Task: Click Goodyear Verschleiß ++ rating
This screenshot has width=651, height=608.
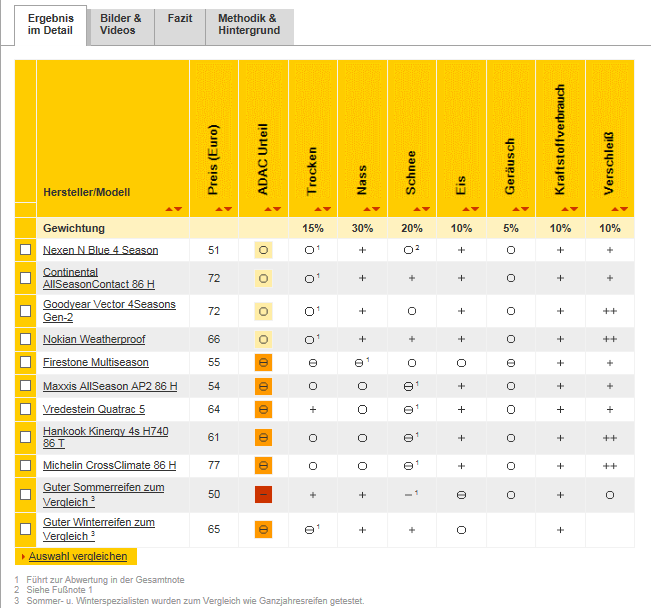Action: pyautogui.click(x=609, y=311)
